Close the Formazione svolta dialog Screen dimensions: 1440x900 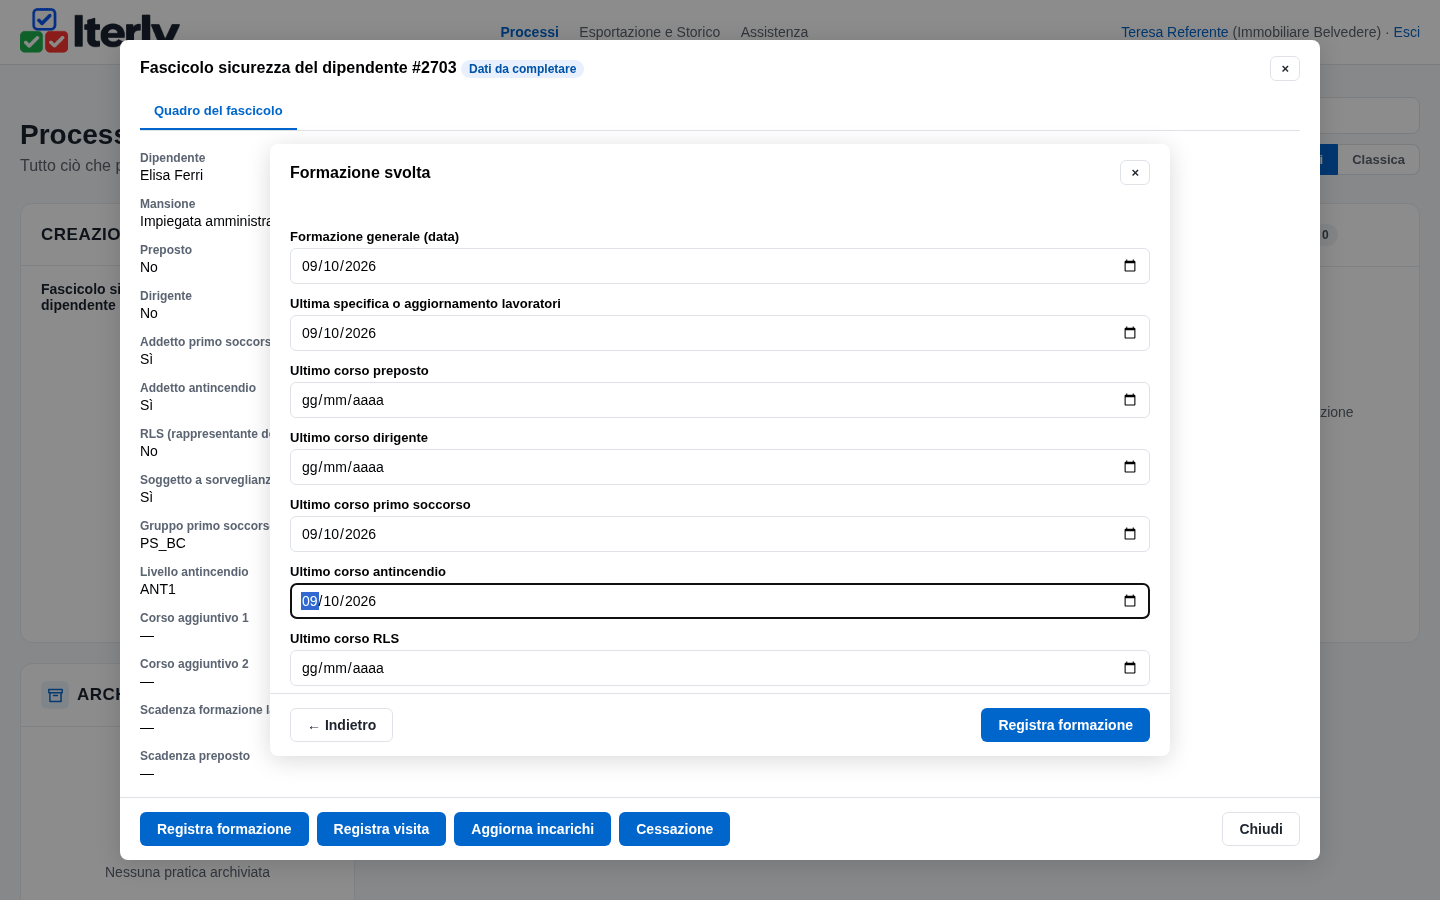click(x=1135, y=173)
